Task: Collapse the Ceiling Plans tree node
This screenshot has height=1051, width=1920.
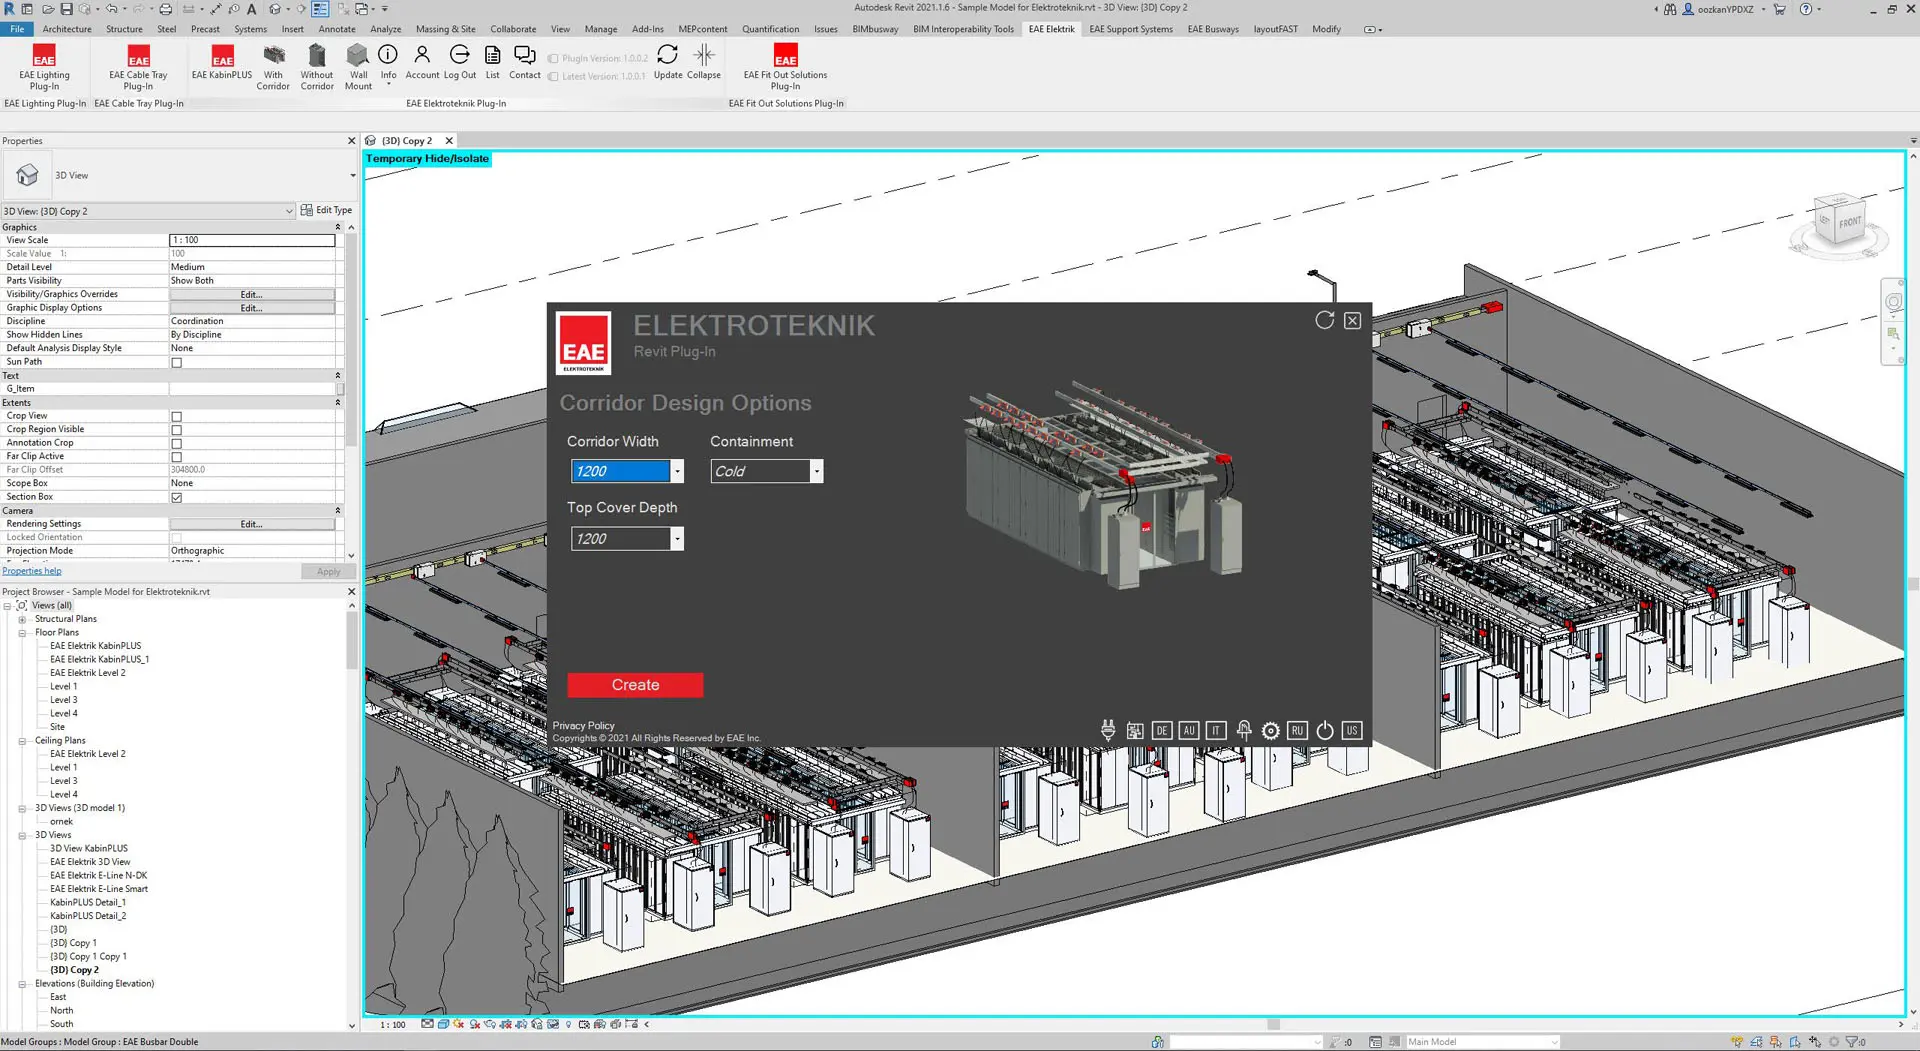Action: click(x=22, y=741)
